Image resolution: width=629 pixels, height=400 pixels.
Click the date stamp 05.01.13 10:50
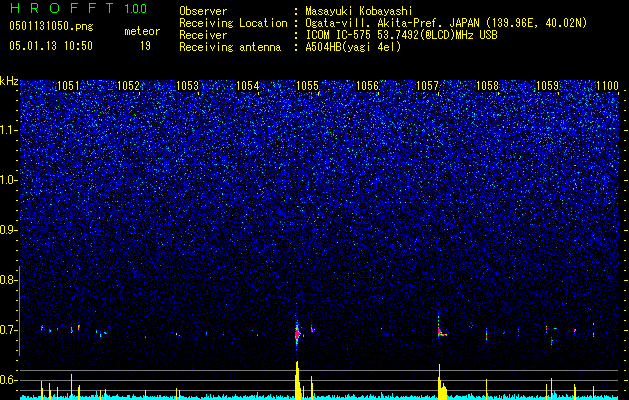51,46
